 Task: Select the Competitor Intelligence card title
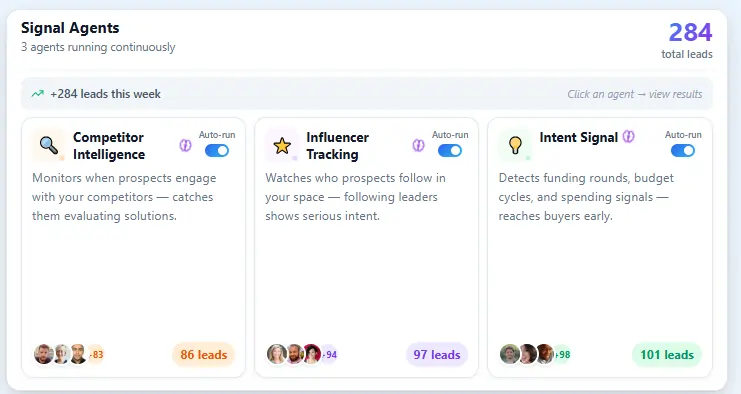point(109,146)
